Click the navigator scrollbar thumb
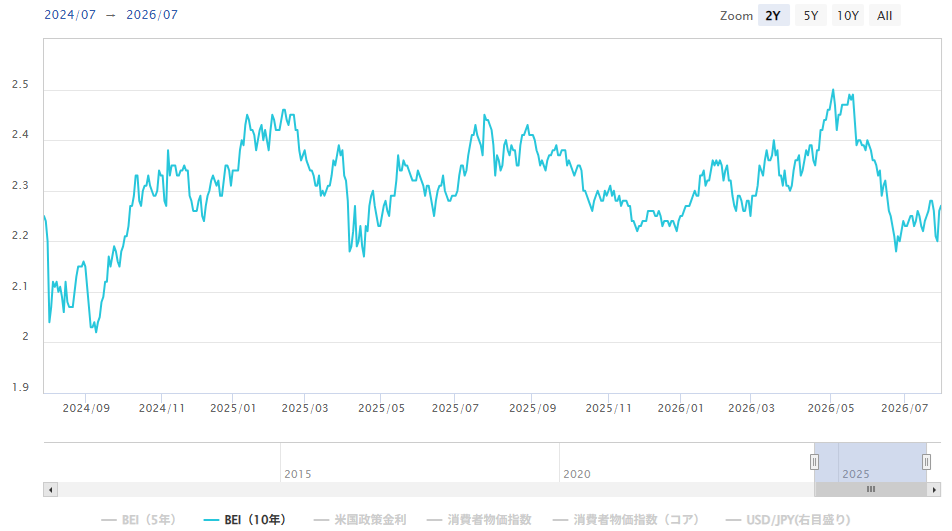 pos(871,490)
